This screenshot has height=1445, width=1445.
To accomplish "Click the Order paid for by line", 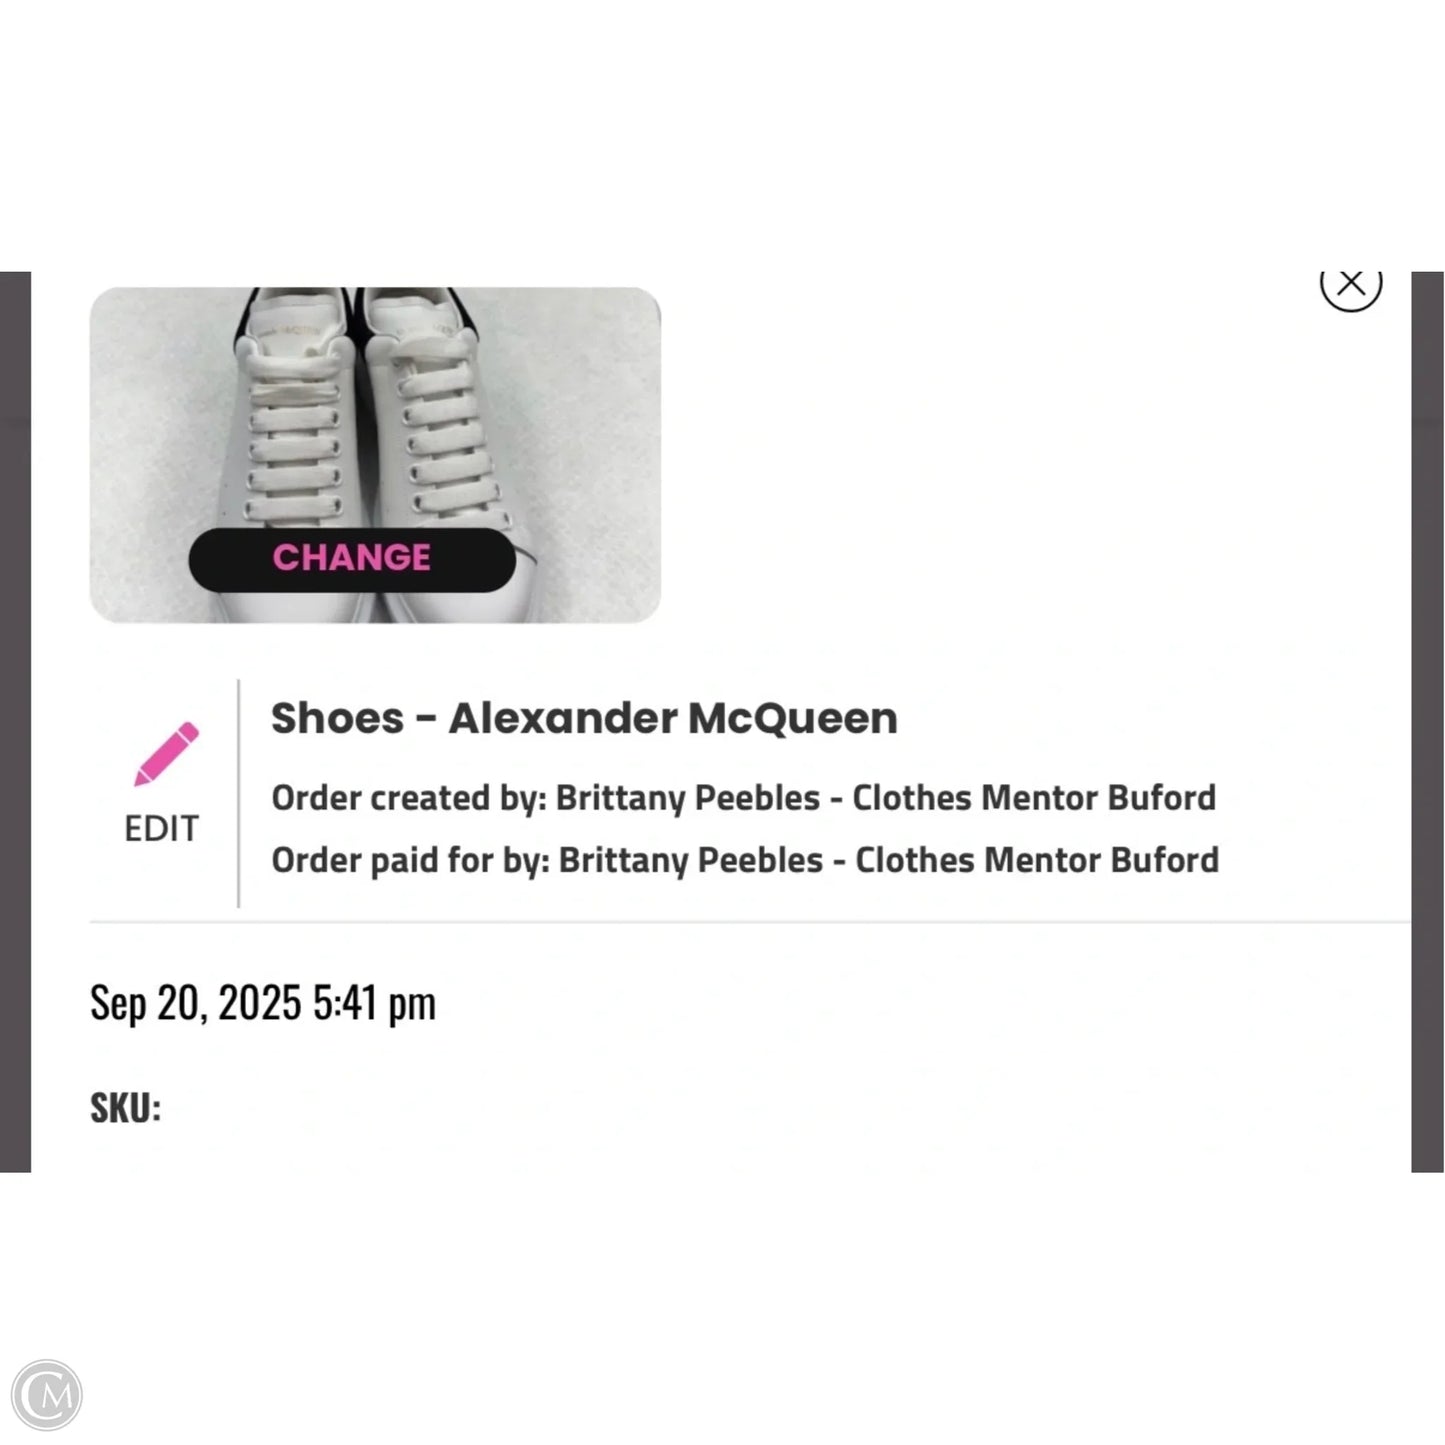I will pos(745,860).
